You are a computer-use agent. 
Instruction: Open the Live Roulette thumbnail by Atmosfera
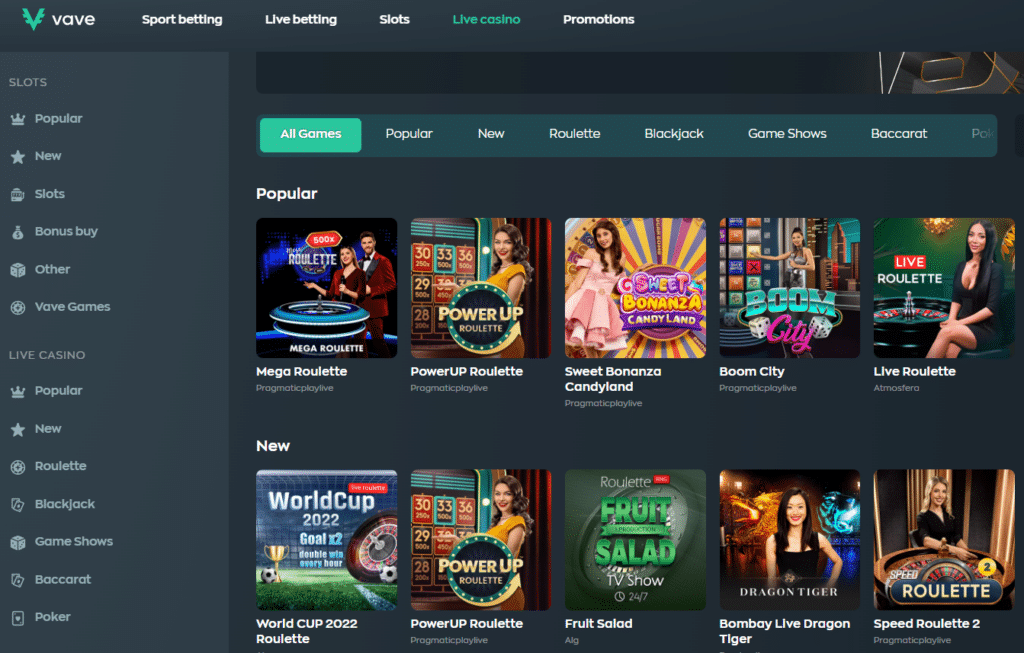(944, 288)
